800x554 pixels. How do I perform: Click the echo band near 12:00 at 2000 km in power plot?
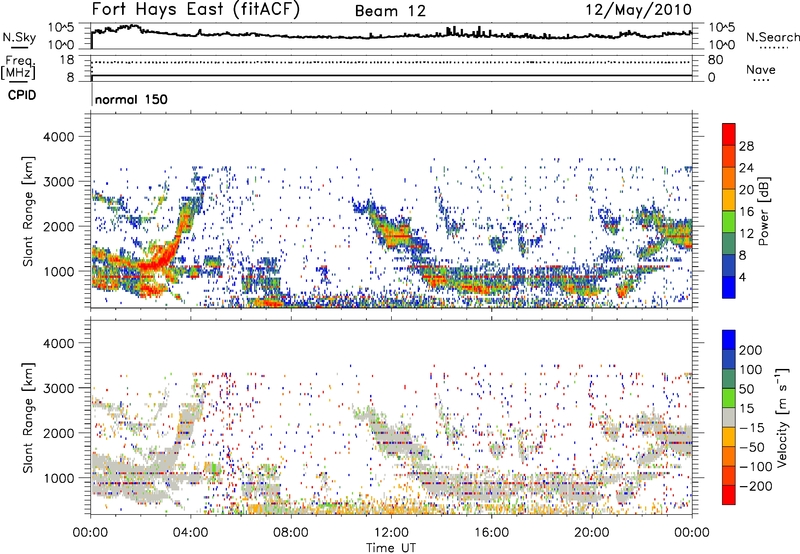tap(395, 232)
